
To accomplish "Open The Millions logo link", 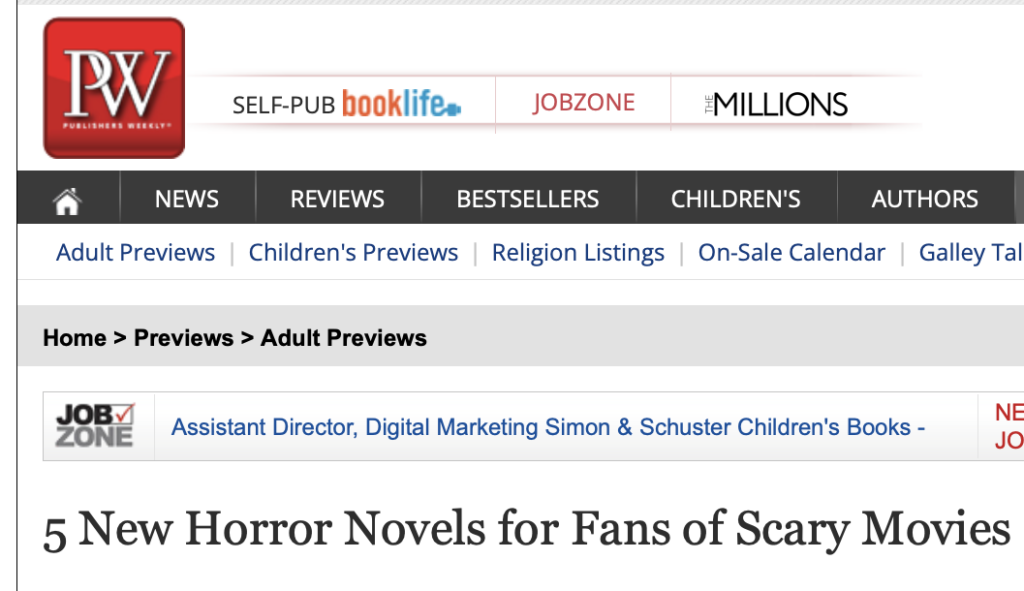I will (x=775, y=104).
